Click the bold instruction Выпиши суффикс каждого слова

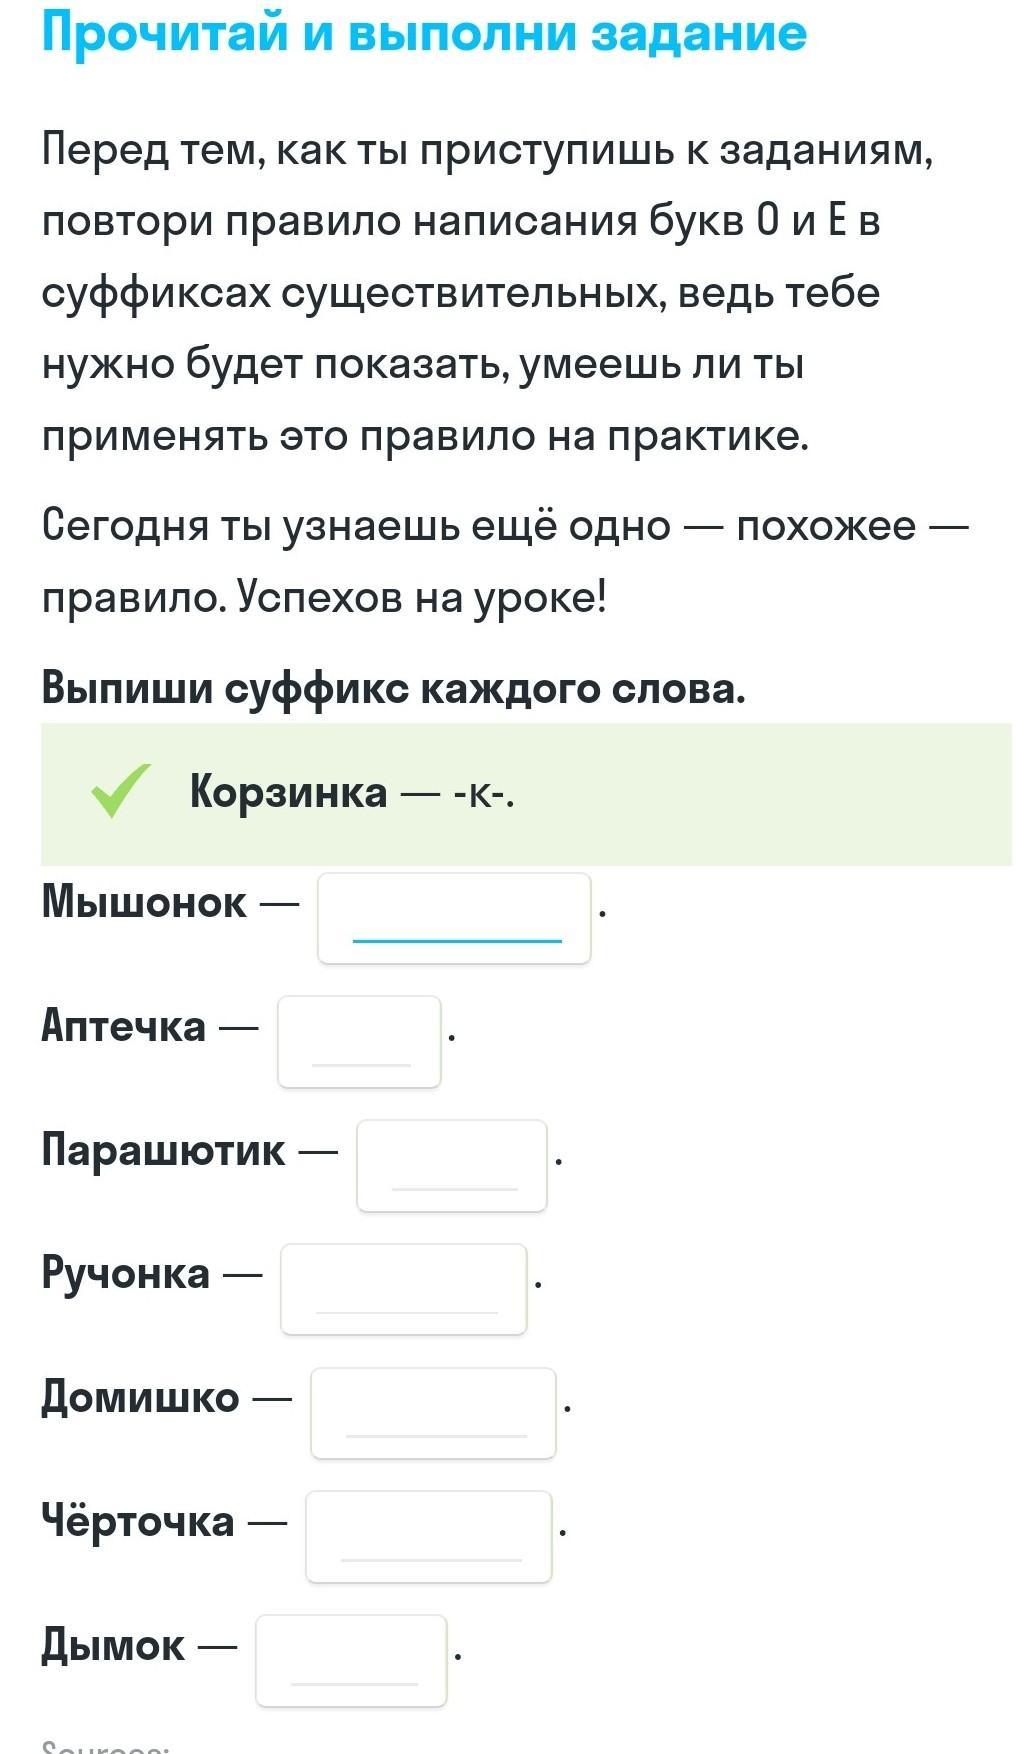(x=394, y=688)
